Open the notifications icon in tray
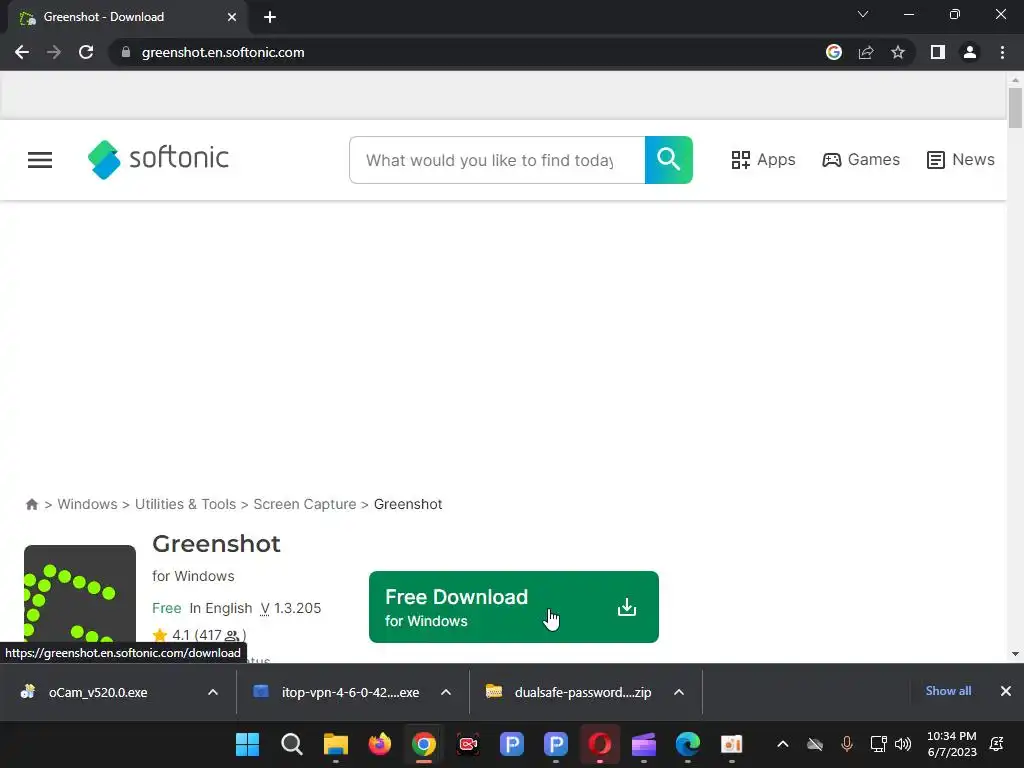Viewport: 1024px width, 768px height. (997, 744)
